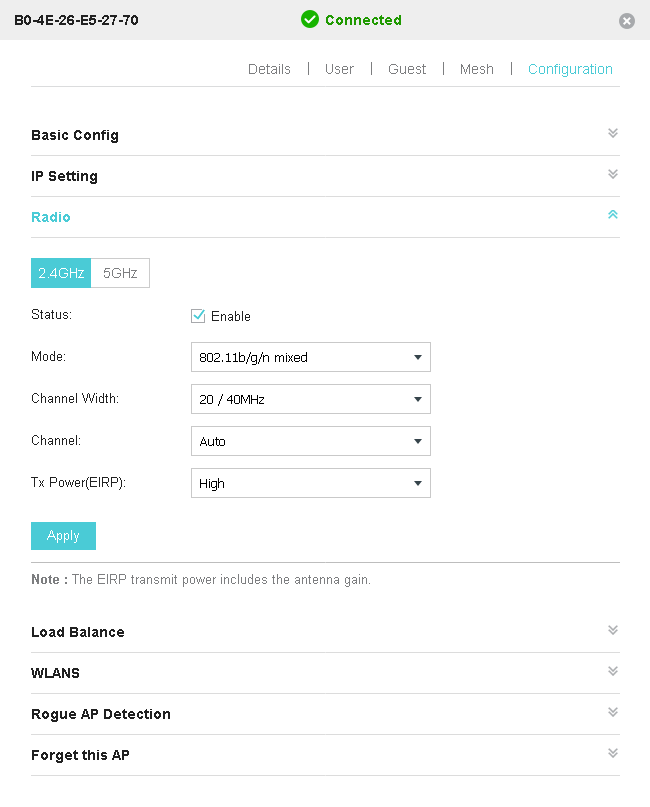The image size is (650, 807).
Task: Expand the Load Balance section chevron
Action: pyautogui.click(x=613, y=631)
